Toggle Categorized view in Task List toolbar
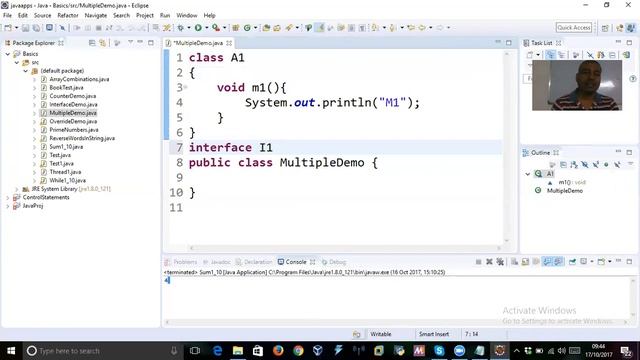This screenshot has height=360, width=640. click(x=550, y=55)
